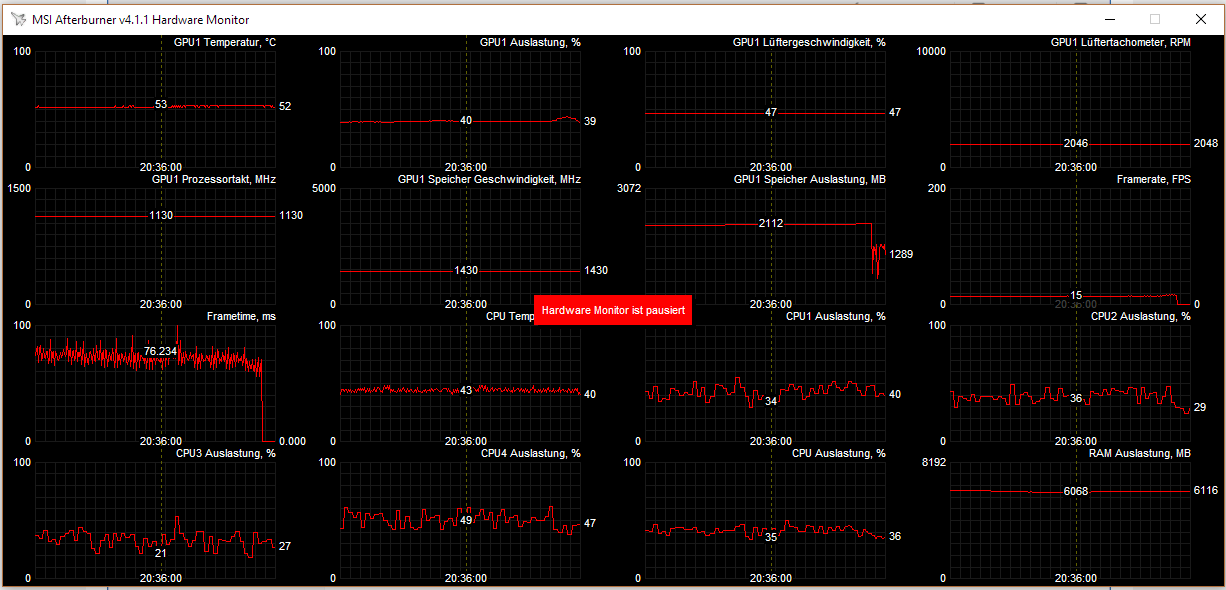Click the 'CPU3 Auslastung, %' graph title
The width and height of the screenshot is (1226, 590).
point(226,453)
